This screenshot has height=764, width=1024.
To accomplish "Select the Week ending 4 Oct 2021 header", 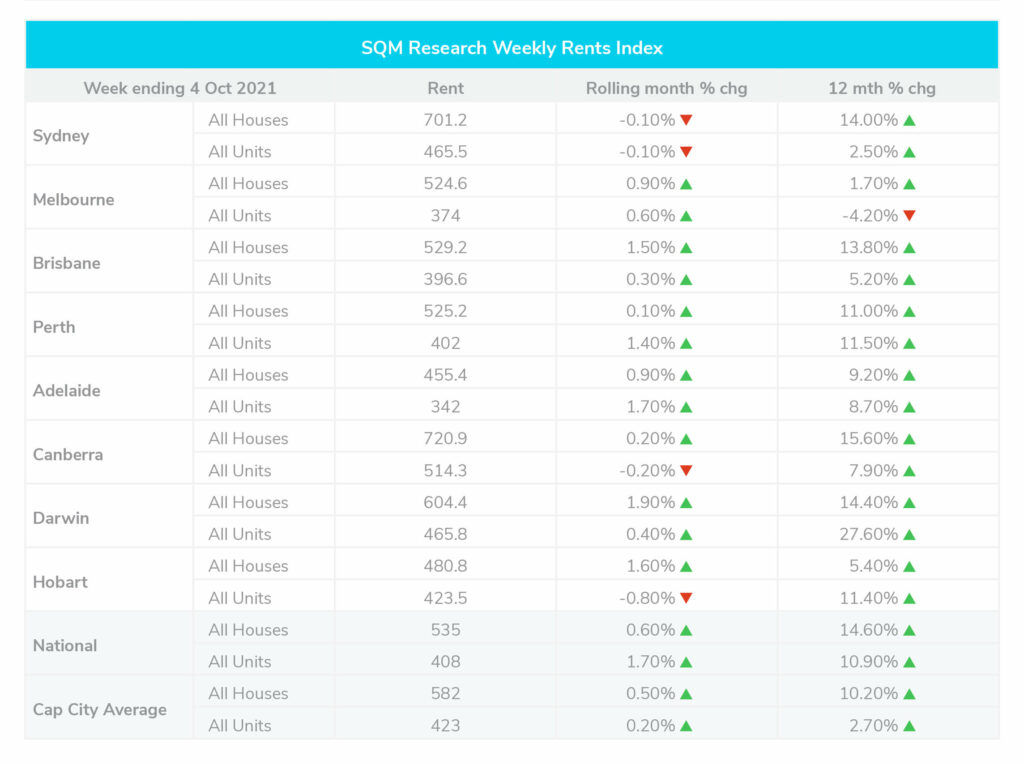I will point(180,88).
